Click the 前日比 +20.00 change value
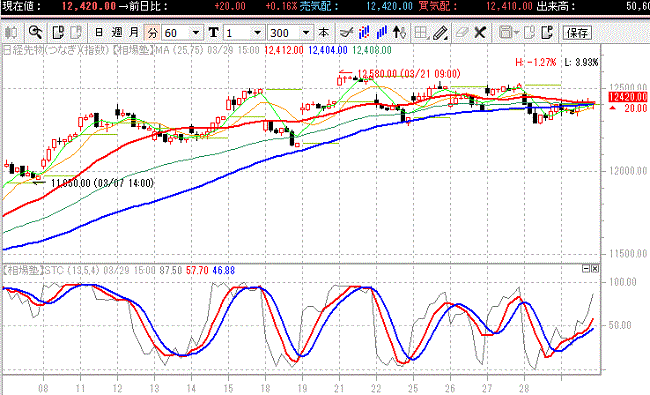This screenshot has height=395, width=650. click(230, 6)
